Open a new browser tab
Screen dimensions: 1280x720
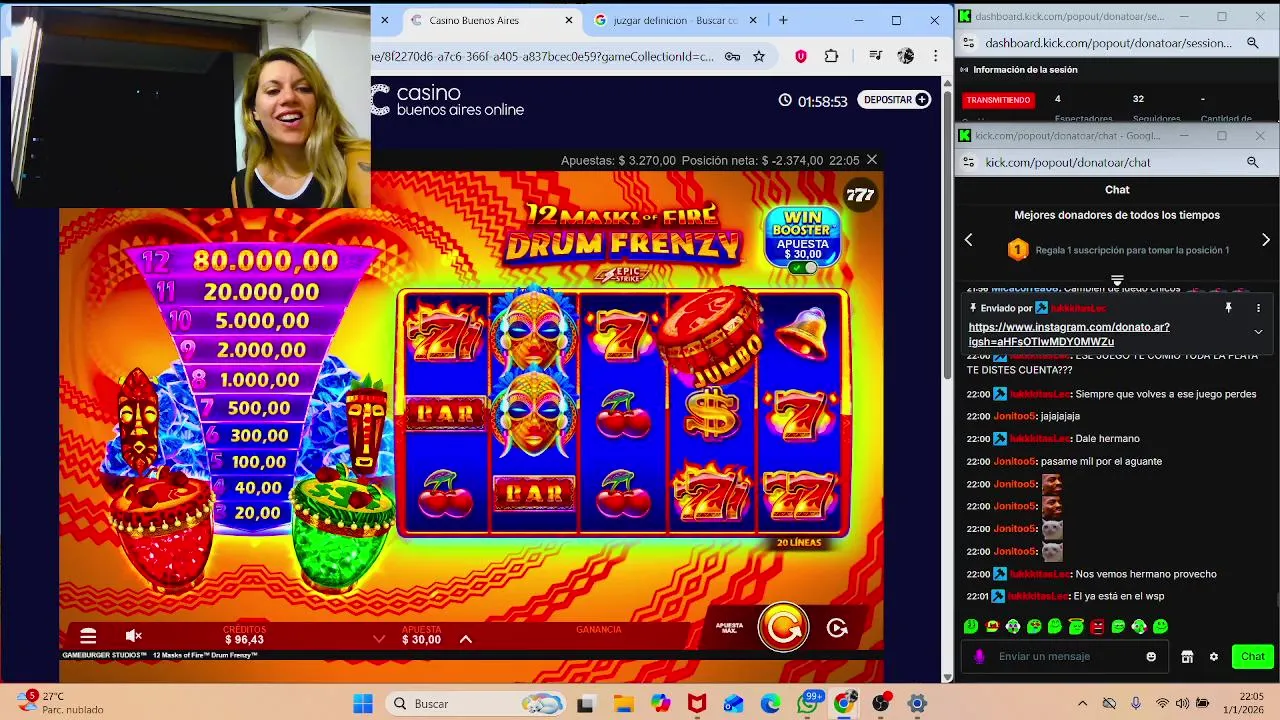click(783, 20)
